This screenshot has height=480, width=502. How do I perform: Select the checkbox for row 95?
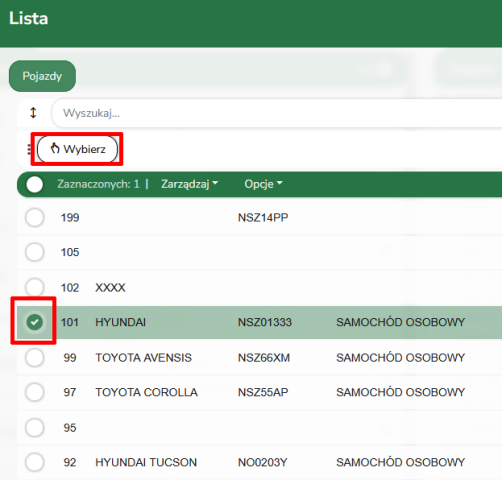pos(35,428)
